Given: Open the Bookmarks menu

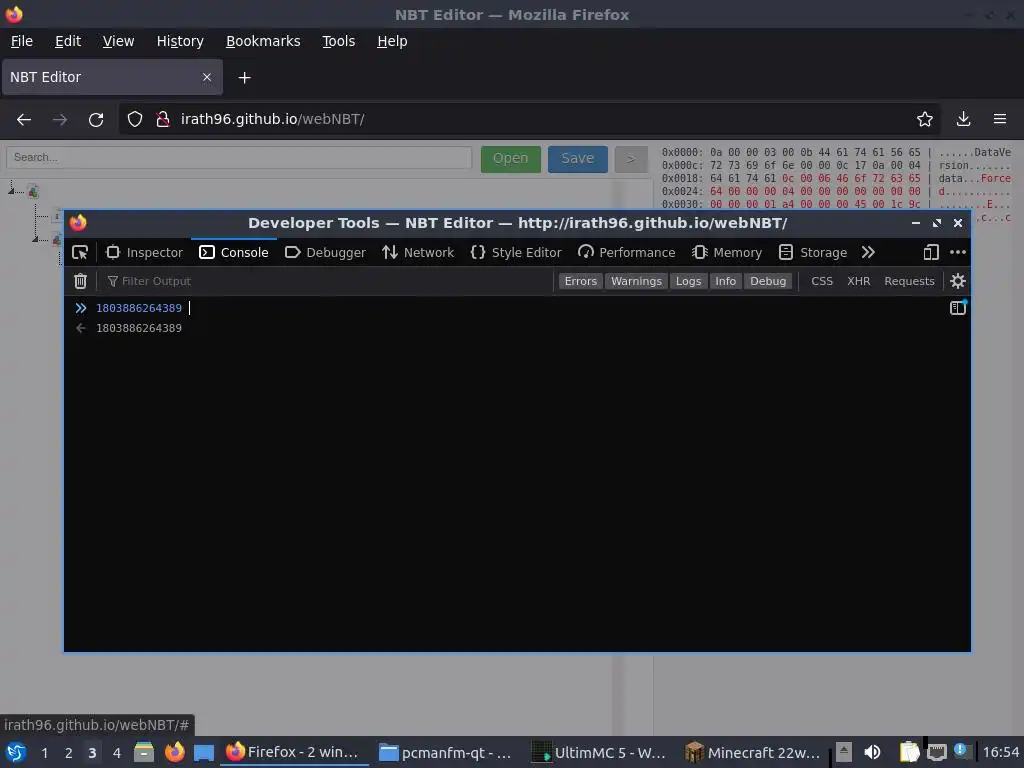Looking at the screenshot, I should (263, 41).
